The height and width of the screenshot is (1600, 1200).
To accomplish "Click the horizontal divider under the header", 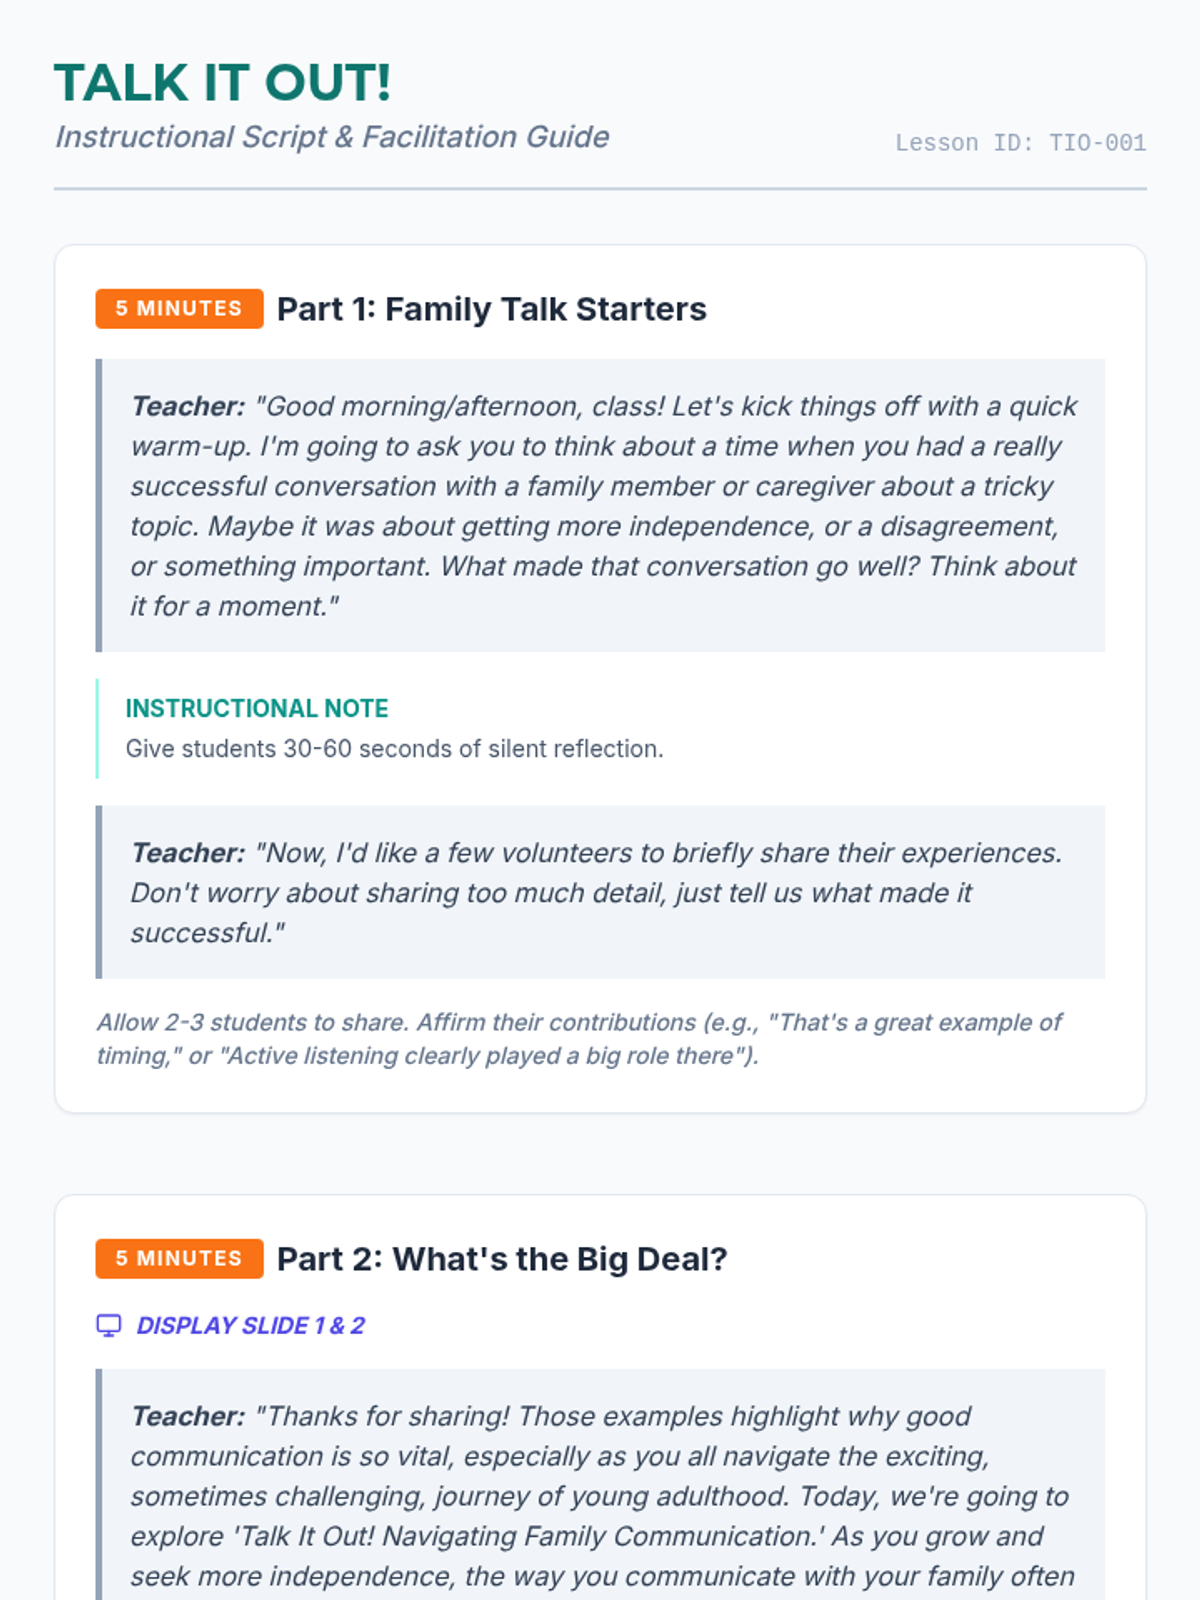I will 600,188.
